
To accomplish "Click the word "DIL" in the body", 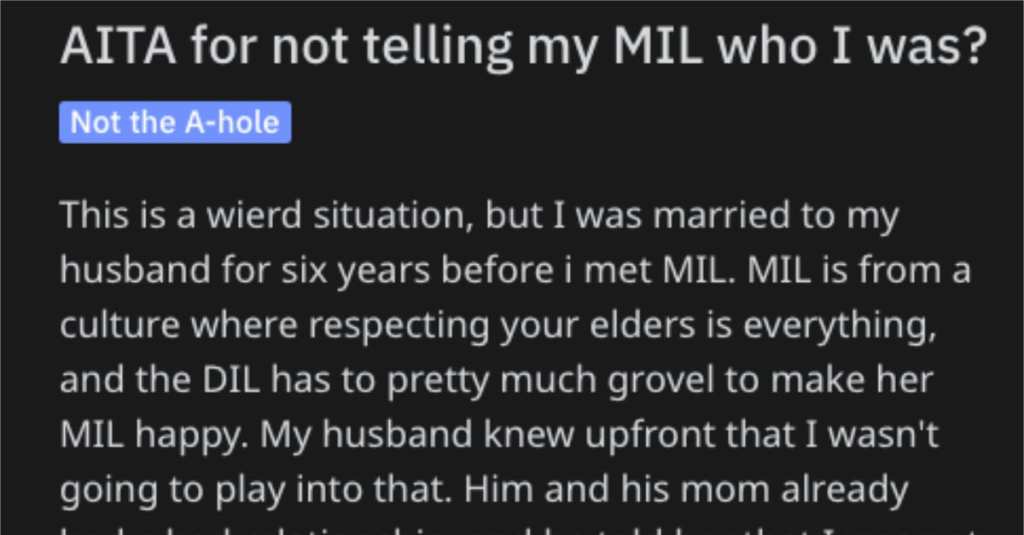I will coord(231,380).
